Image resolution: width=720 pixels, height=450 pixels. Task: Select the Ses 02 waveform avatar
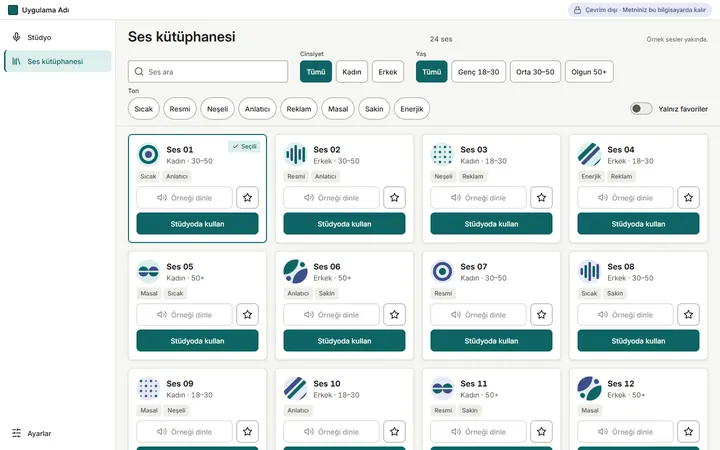click(295, 155)
